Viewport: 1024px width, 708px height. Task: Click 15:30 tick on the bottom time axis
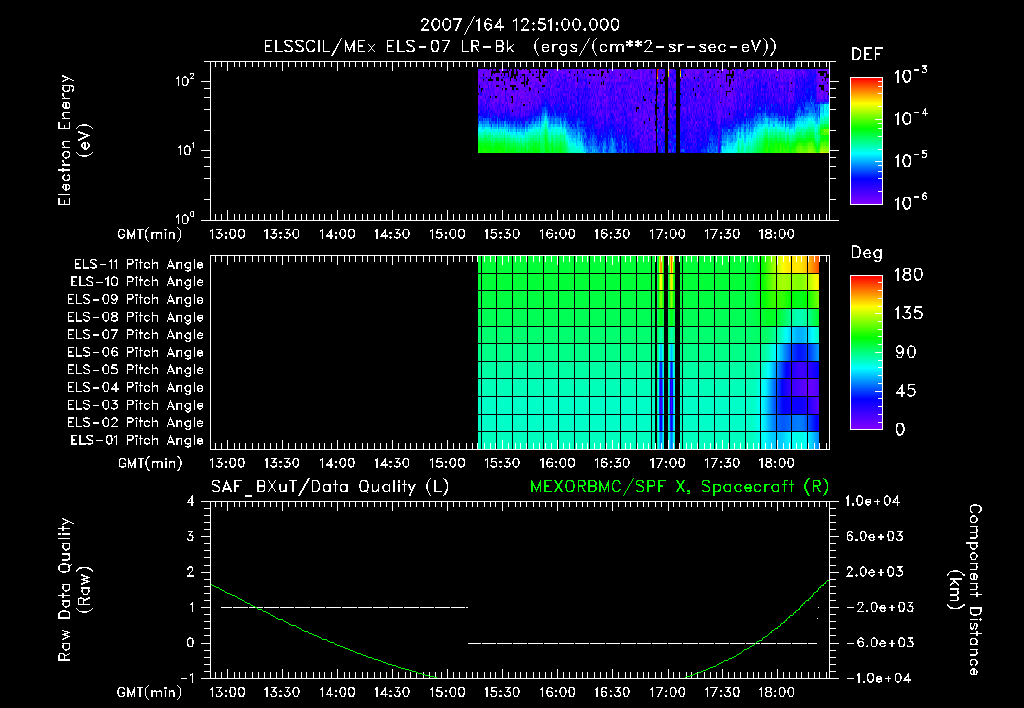tap(502, 692)
